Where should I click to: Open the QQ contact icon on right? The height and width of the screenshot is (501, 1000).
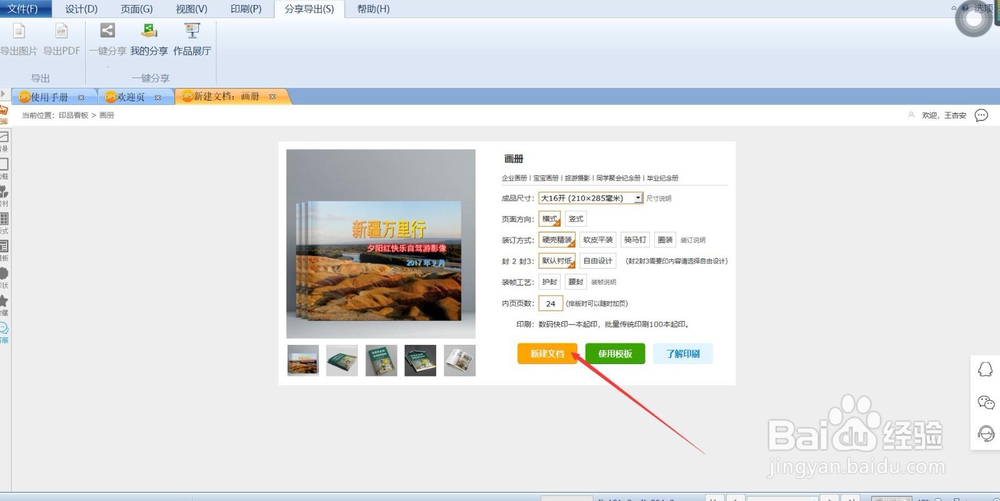[985, 369]
